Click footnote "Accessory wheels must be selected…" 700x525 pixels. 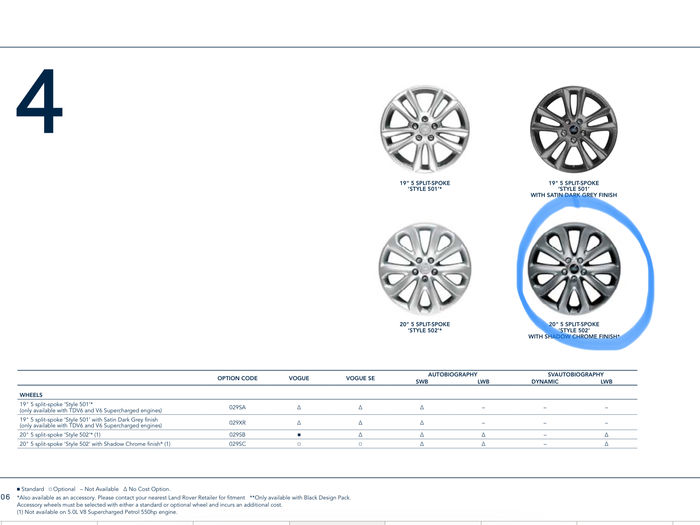point(150,504)
